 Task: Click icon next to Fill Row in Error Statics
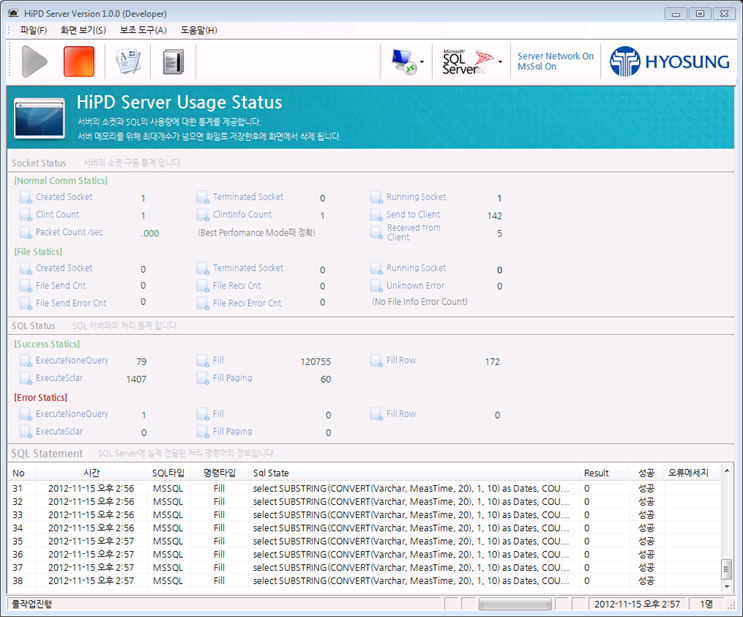376,414
